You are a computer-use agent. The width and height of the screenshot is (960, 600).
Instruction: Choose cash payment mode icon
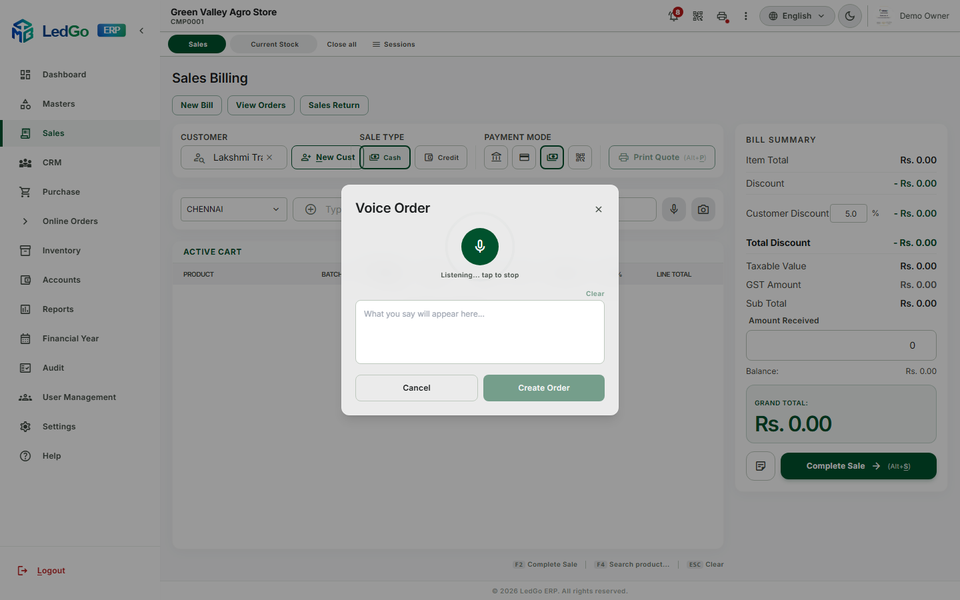(x=552, y=157)
